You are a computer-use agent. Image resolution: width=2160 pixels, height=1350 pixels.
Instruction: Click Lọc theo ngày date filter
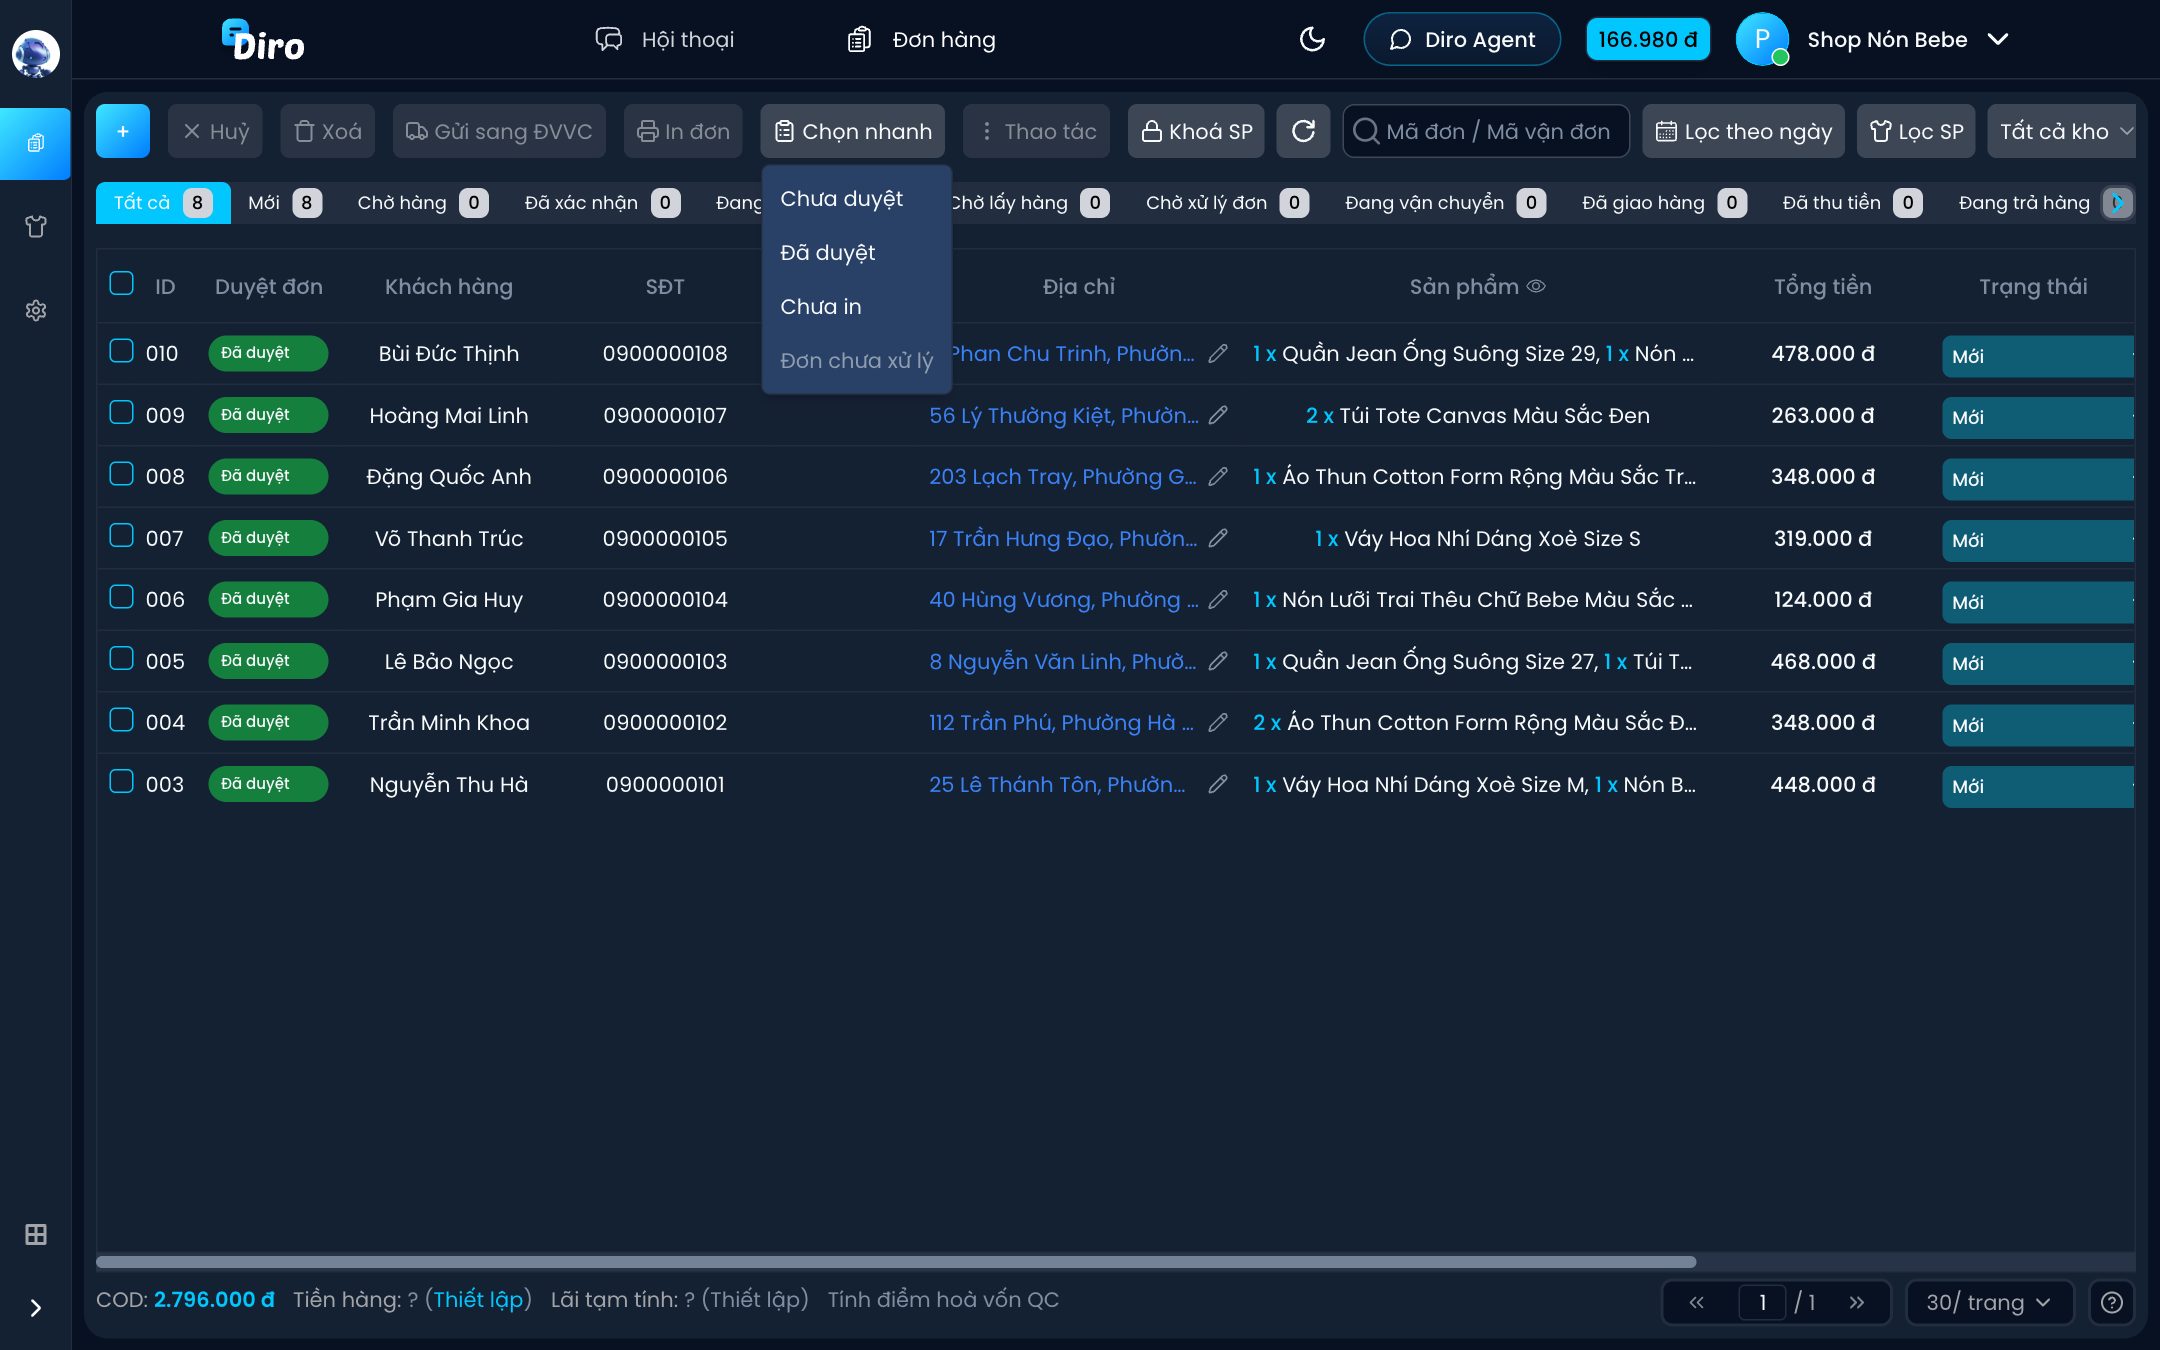tap(1743, 131)
